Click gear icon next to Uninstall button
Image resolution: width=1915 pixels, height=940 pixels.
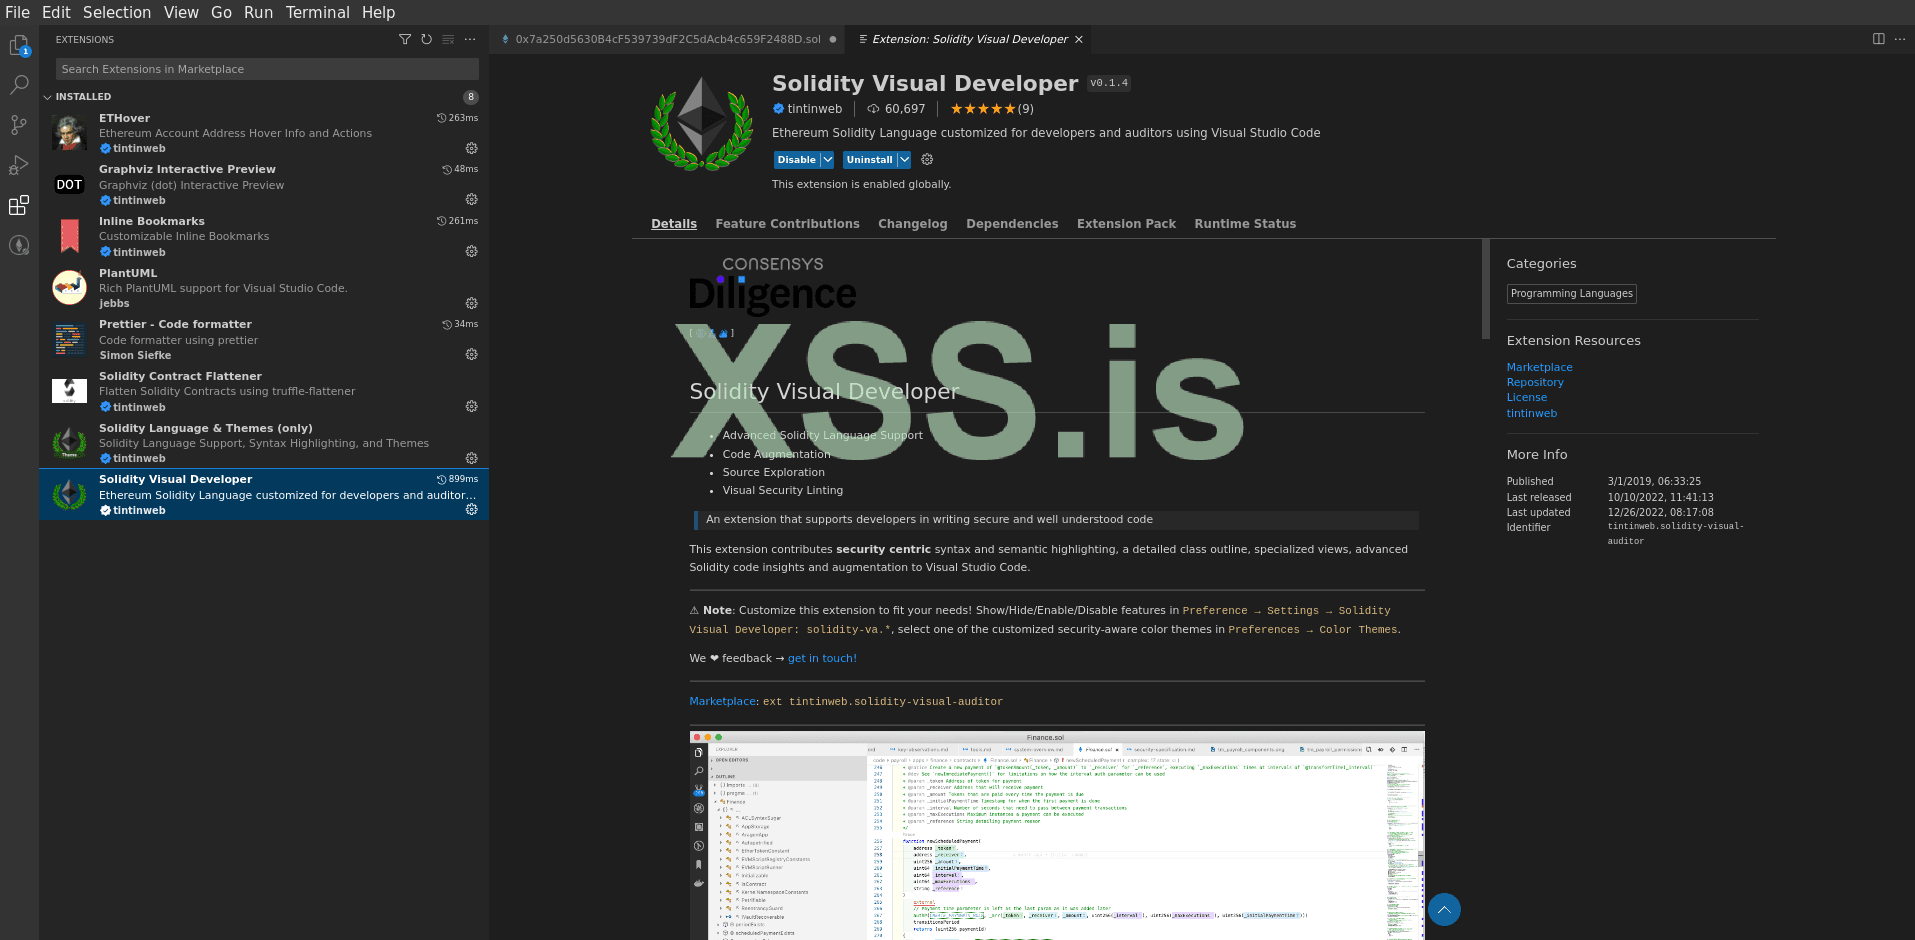(927, 160)
